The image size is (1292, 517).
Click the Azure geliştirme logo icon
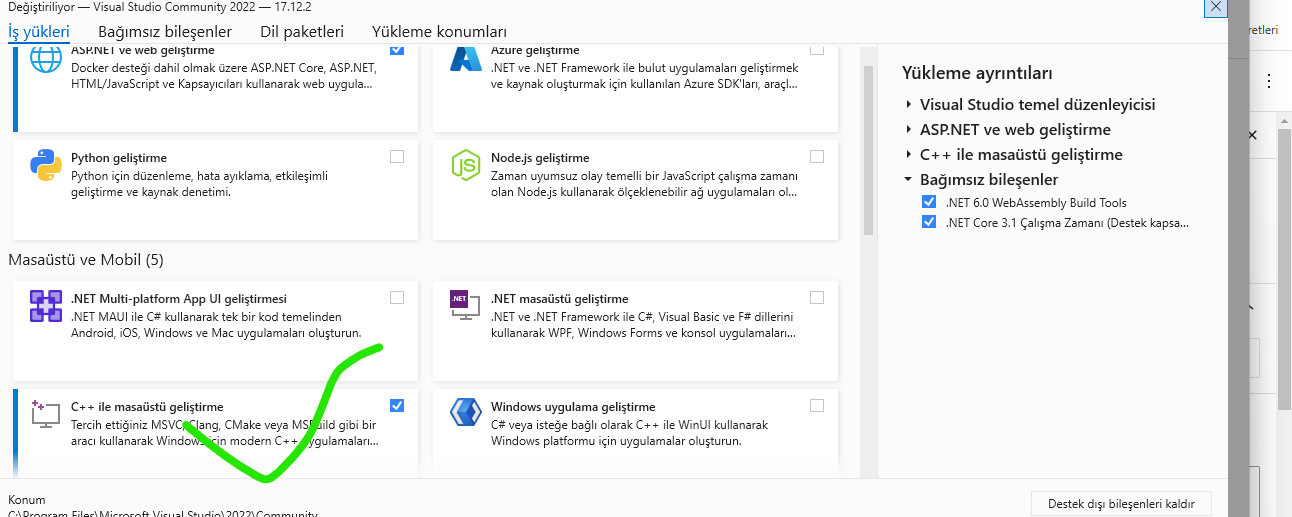[x=466, y=59]
